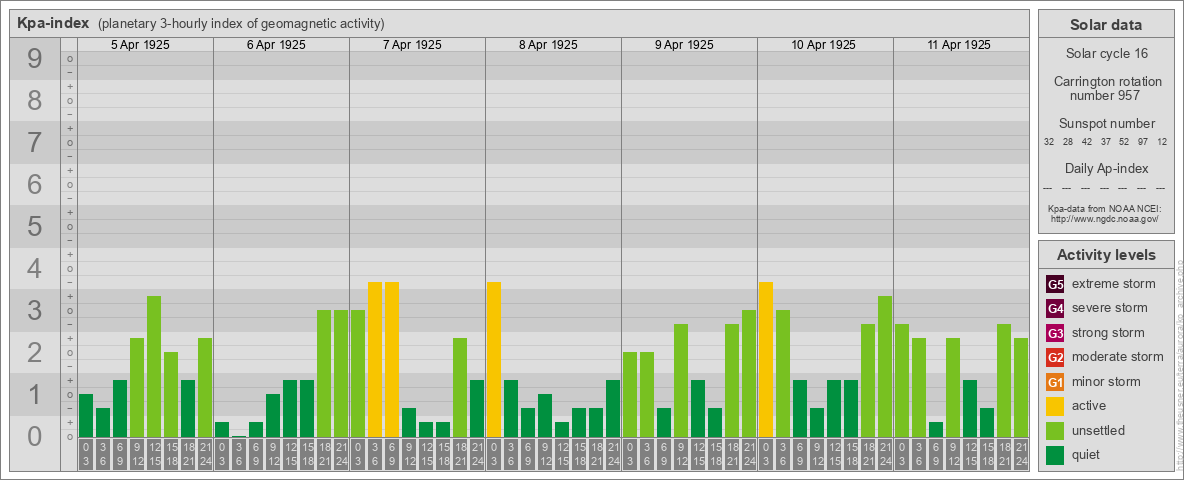Click the Activity levels panel heading
1184x480 pixels.
coord(1106,255)
